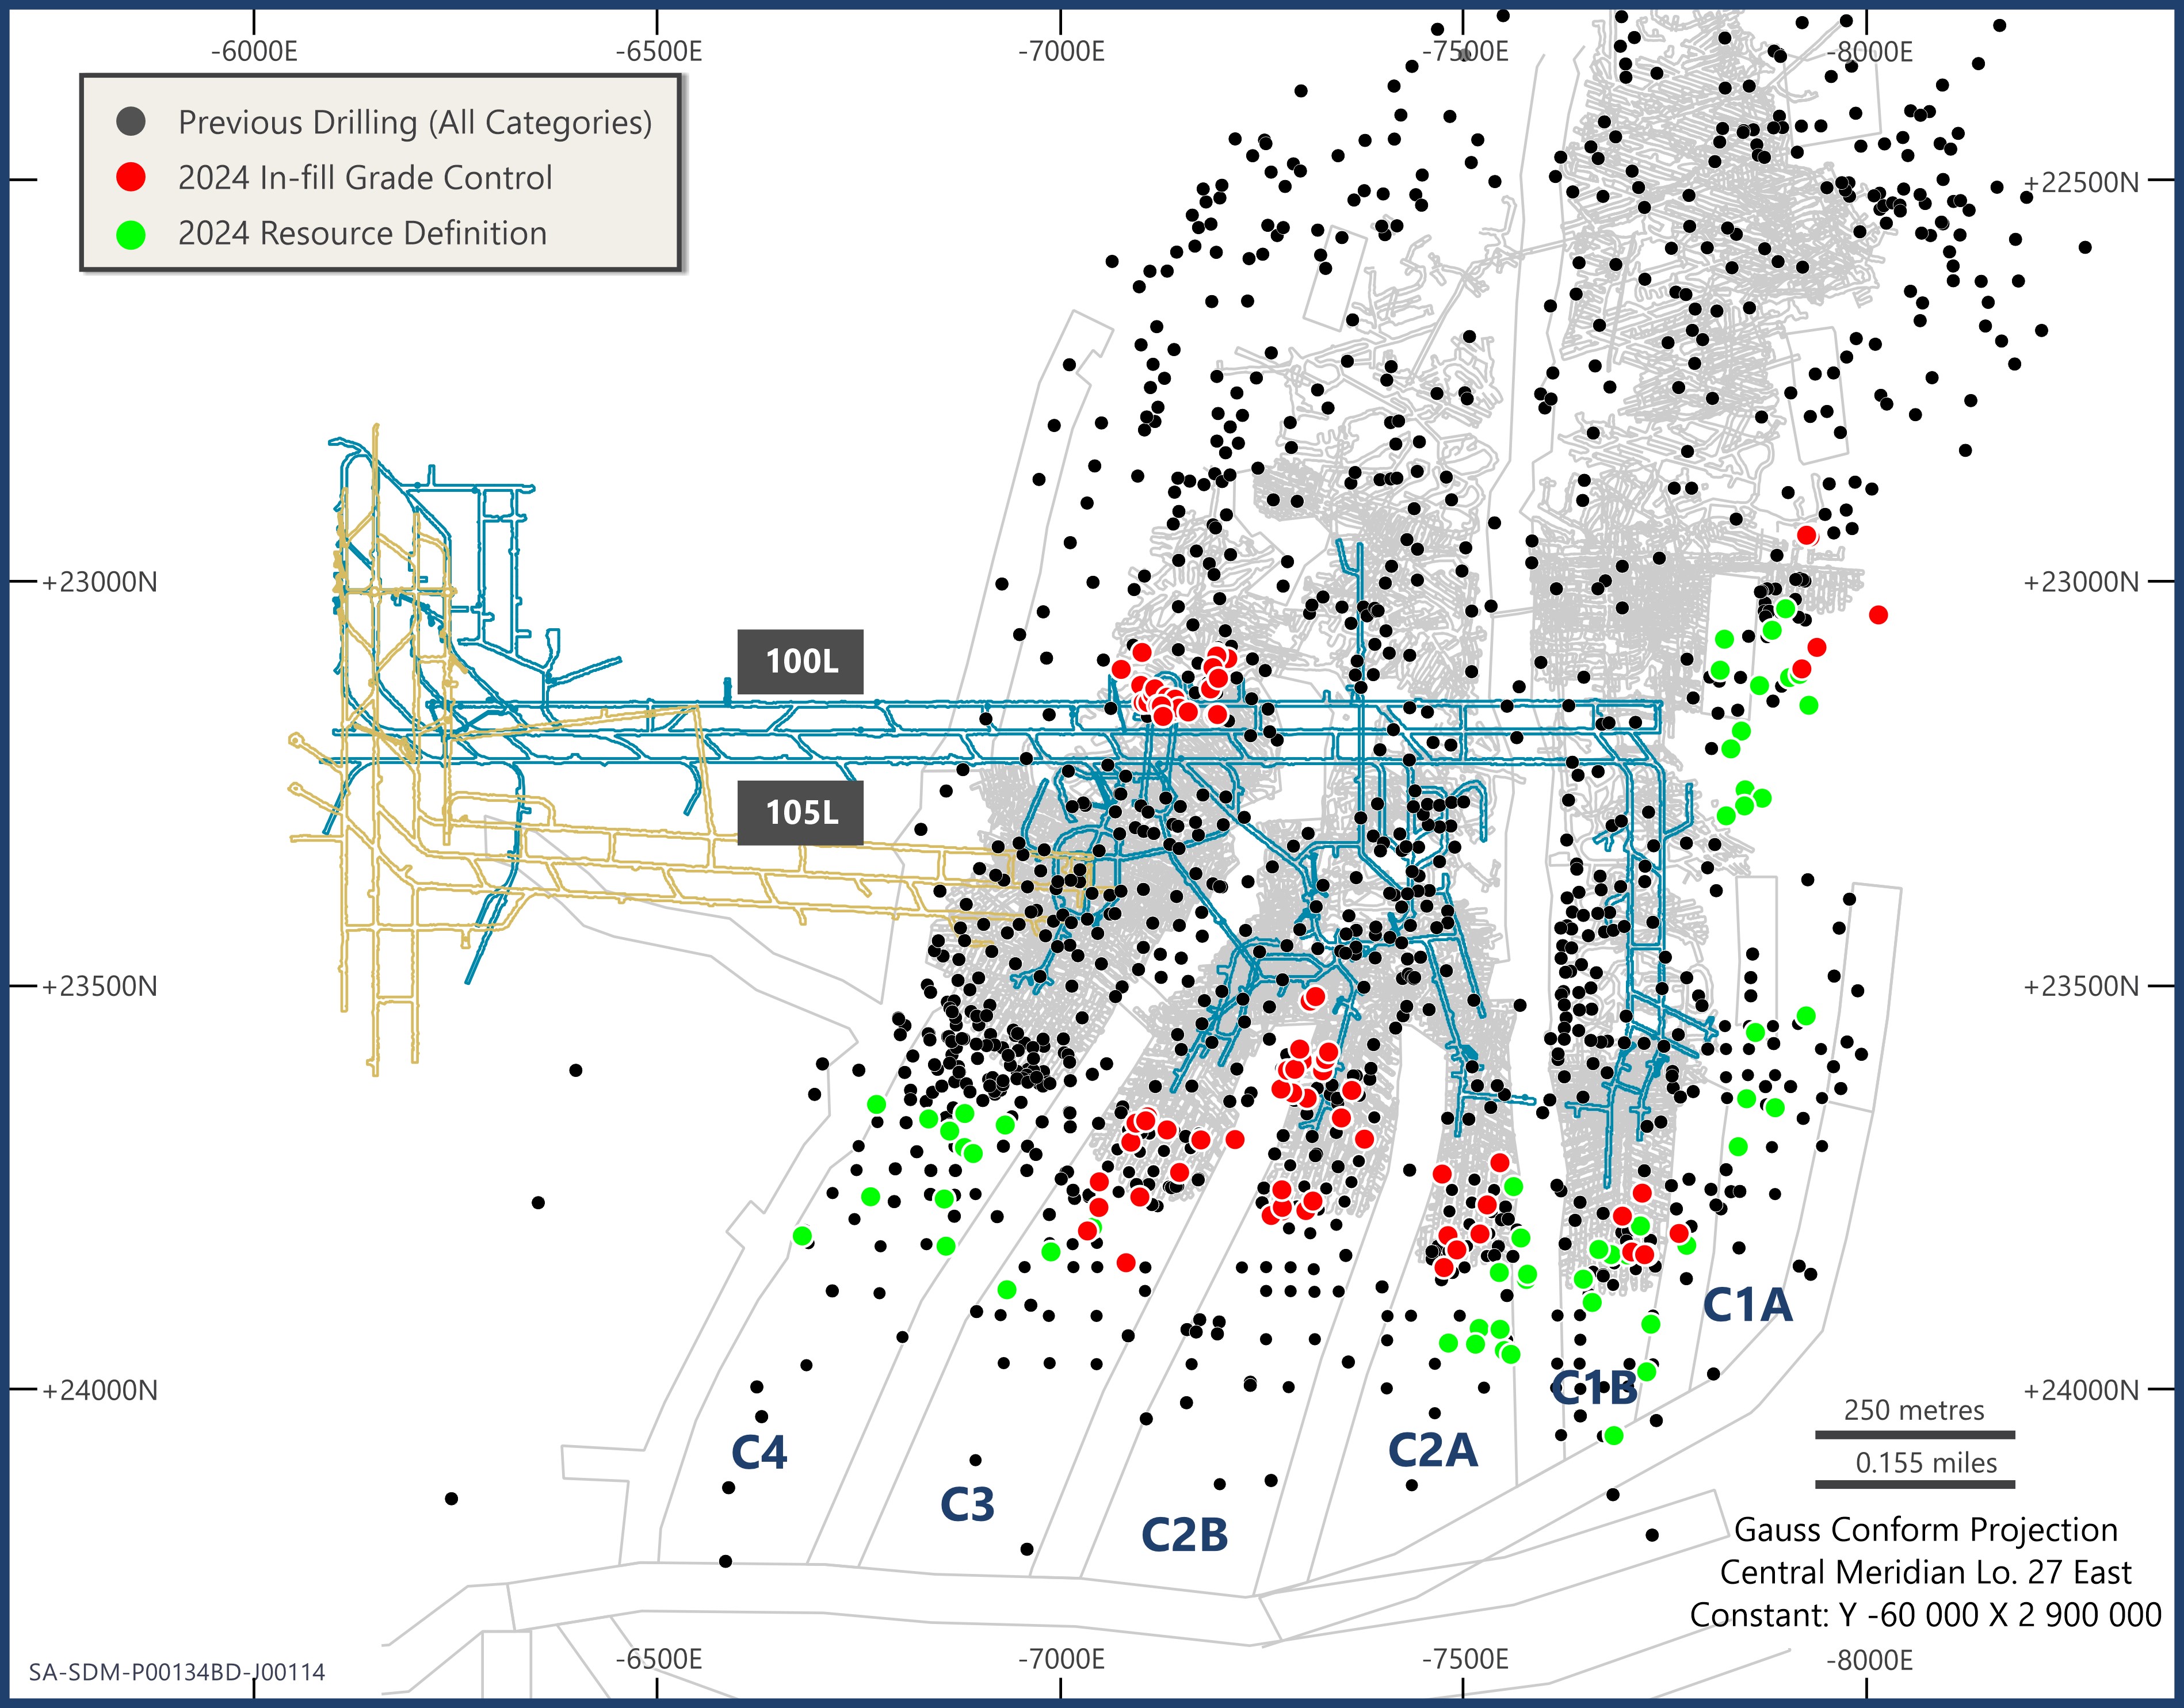
Task: Click the 250 metres scale bar text
Action: [1913, 1410]
